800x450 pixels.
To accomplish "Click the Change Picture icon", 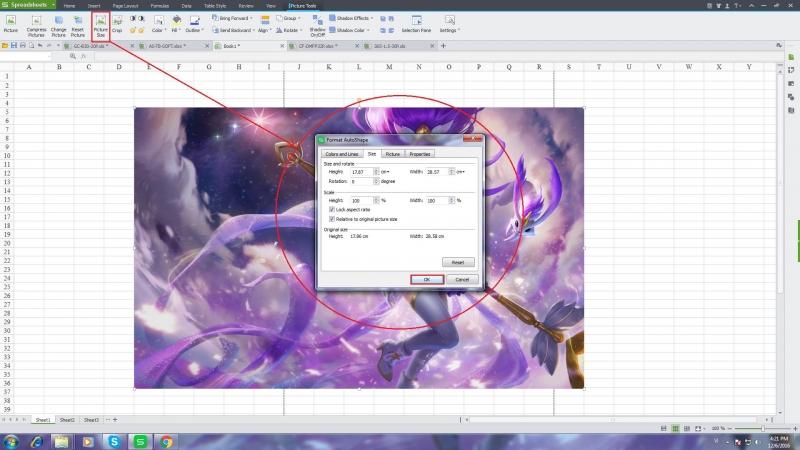I will pos(58,24).
